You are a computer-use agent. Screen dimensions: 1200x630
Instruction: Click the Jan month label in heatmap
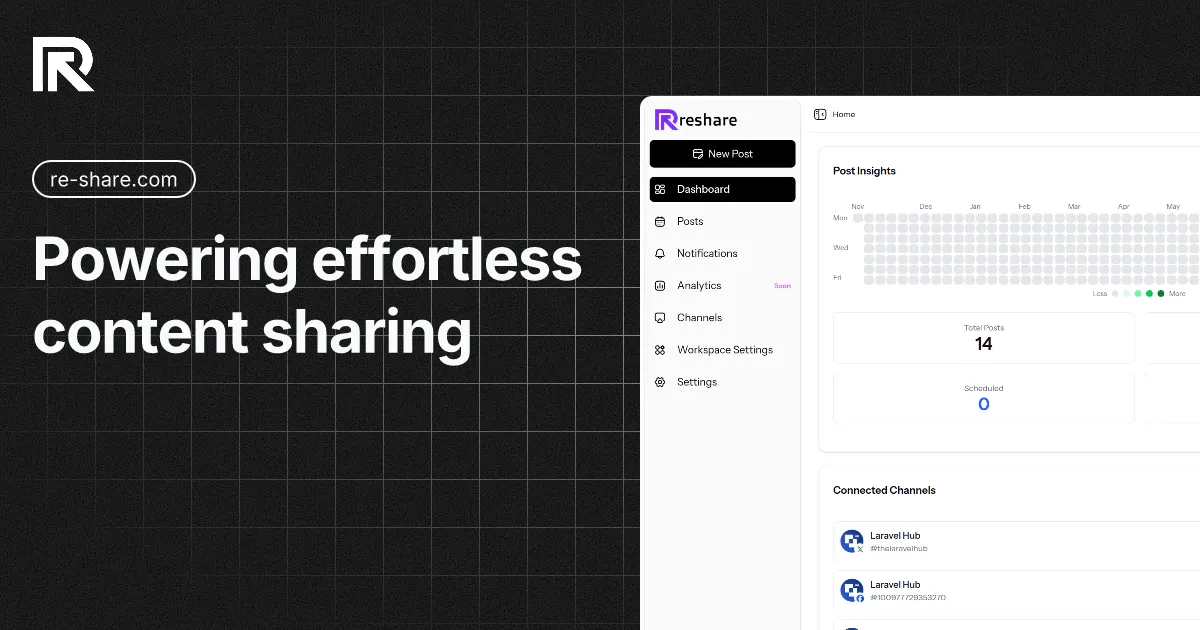[975, 207]
